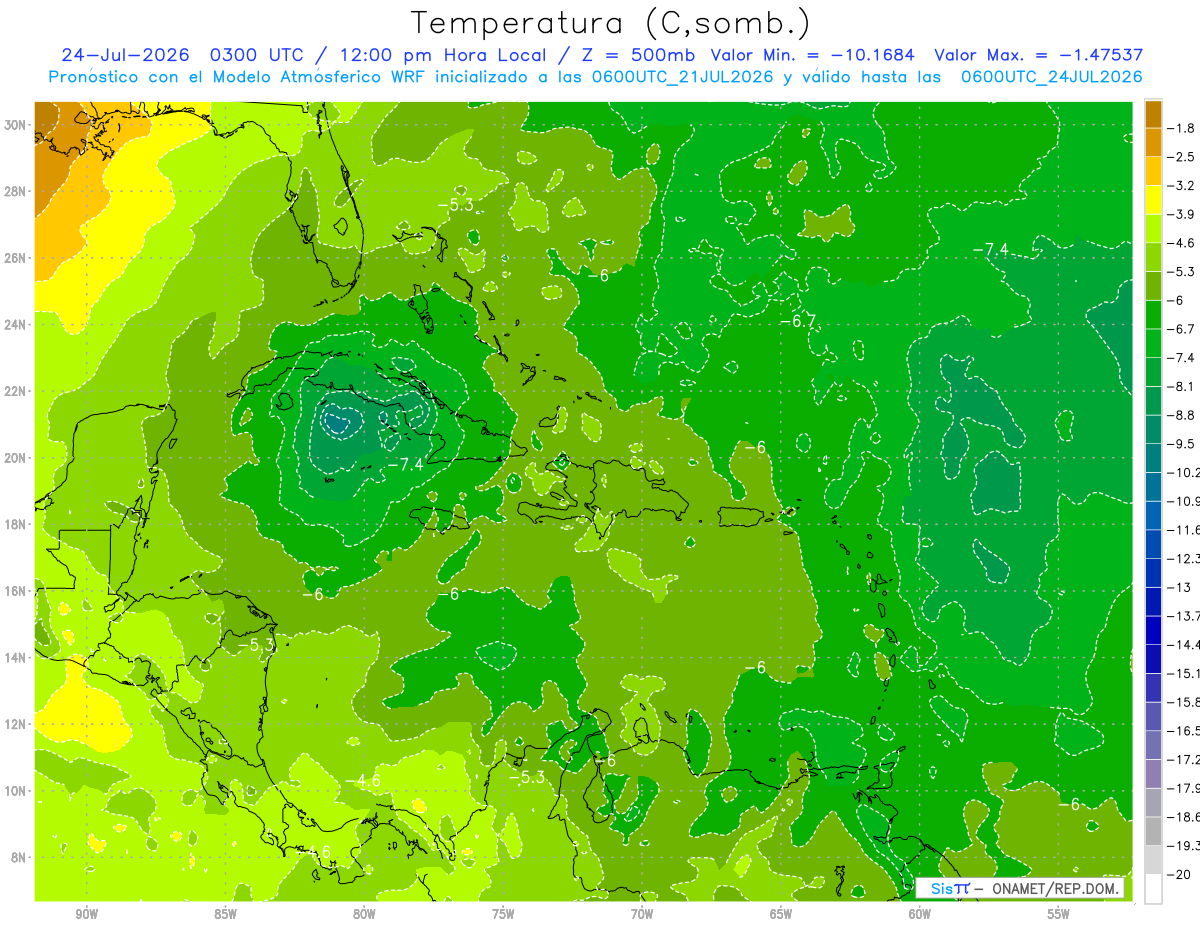Screen dimensions: 1200x927
Task: Click the "10N" latitude axis label
Action: pyautogui.click(x=16, y=790)
